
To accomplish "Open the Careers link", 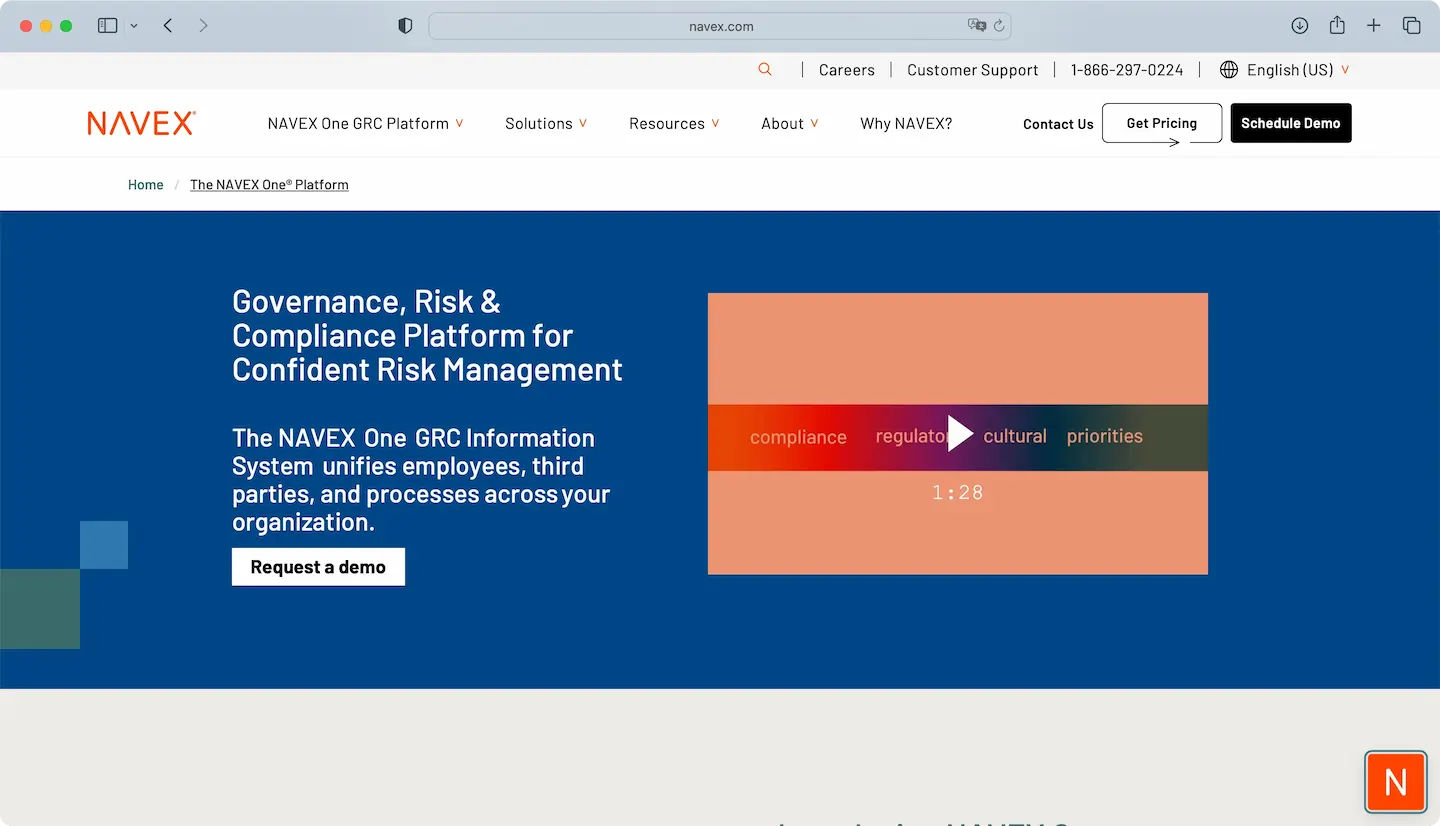I will click(x=847, y=70).
